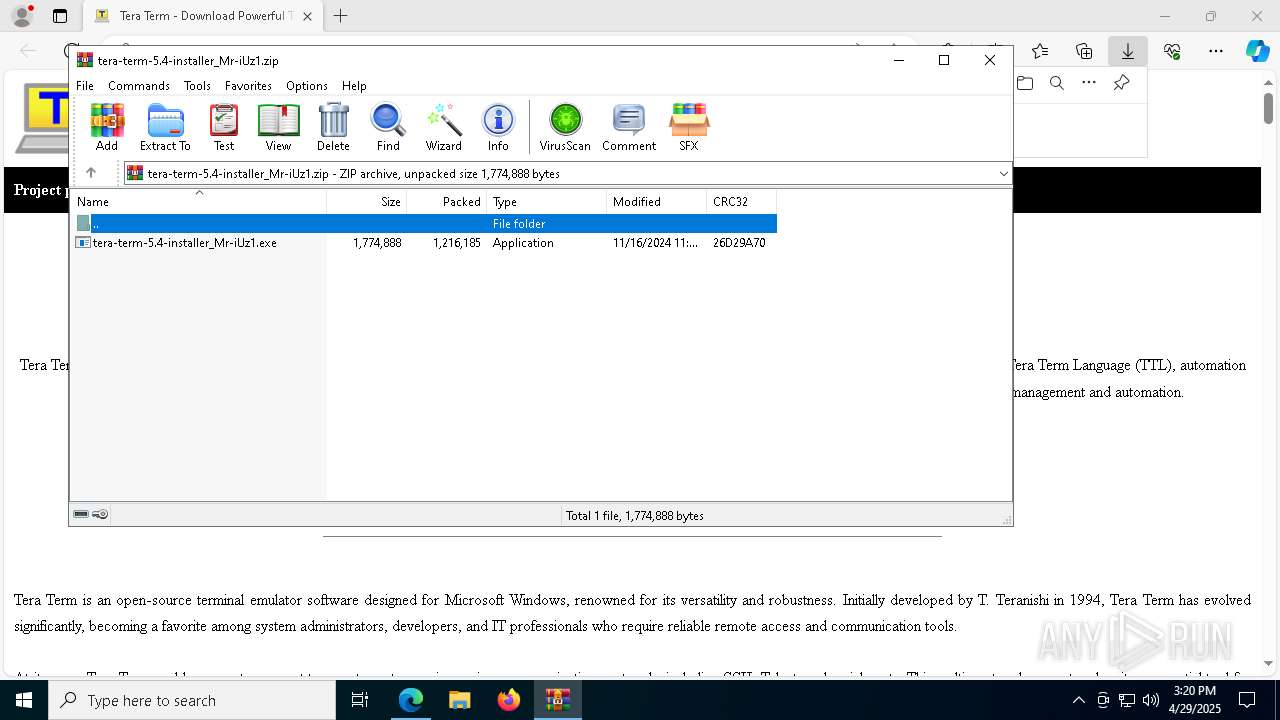Open the Tools menu
The height and width of the screenshot is (720, 1280).
click(x=197, y=86)
